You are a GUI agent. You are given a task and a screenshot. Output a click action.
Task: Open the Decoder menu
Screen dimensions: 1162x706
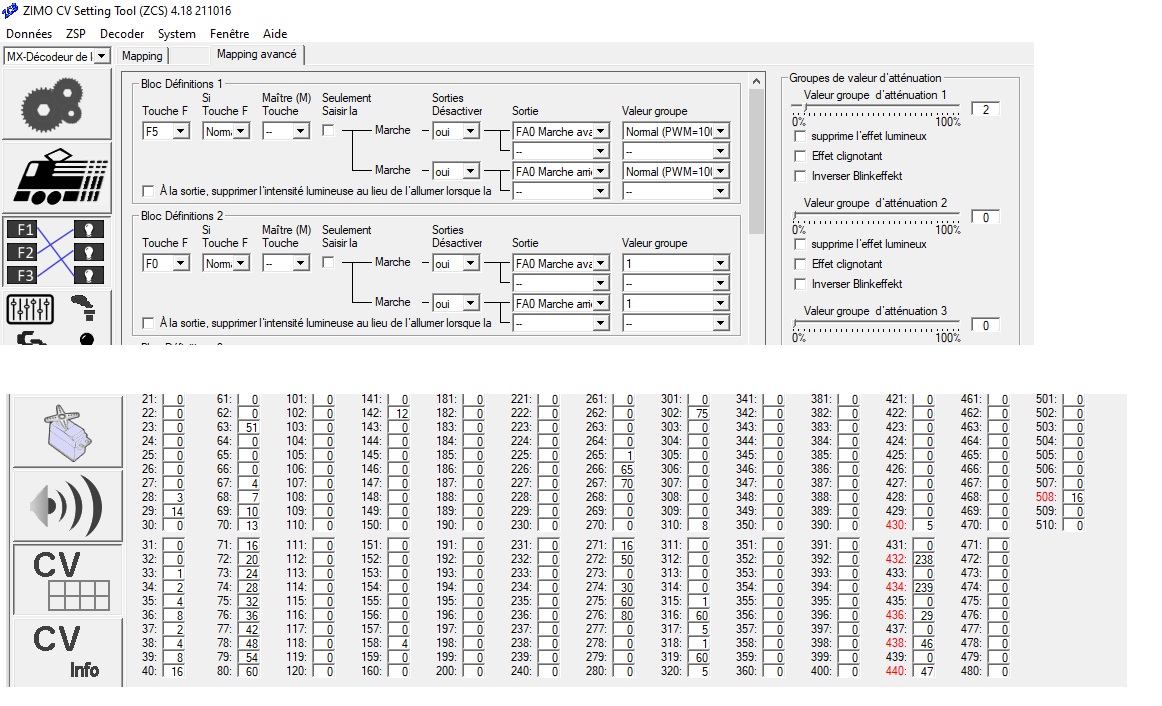click(x=122, y=34)
